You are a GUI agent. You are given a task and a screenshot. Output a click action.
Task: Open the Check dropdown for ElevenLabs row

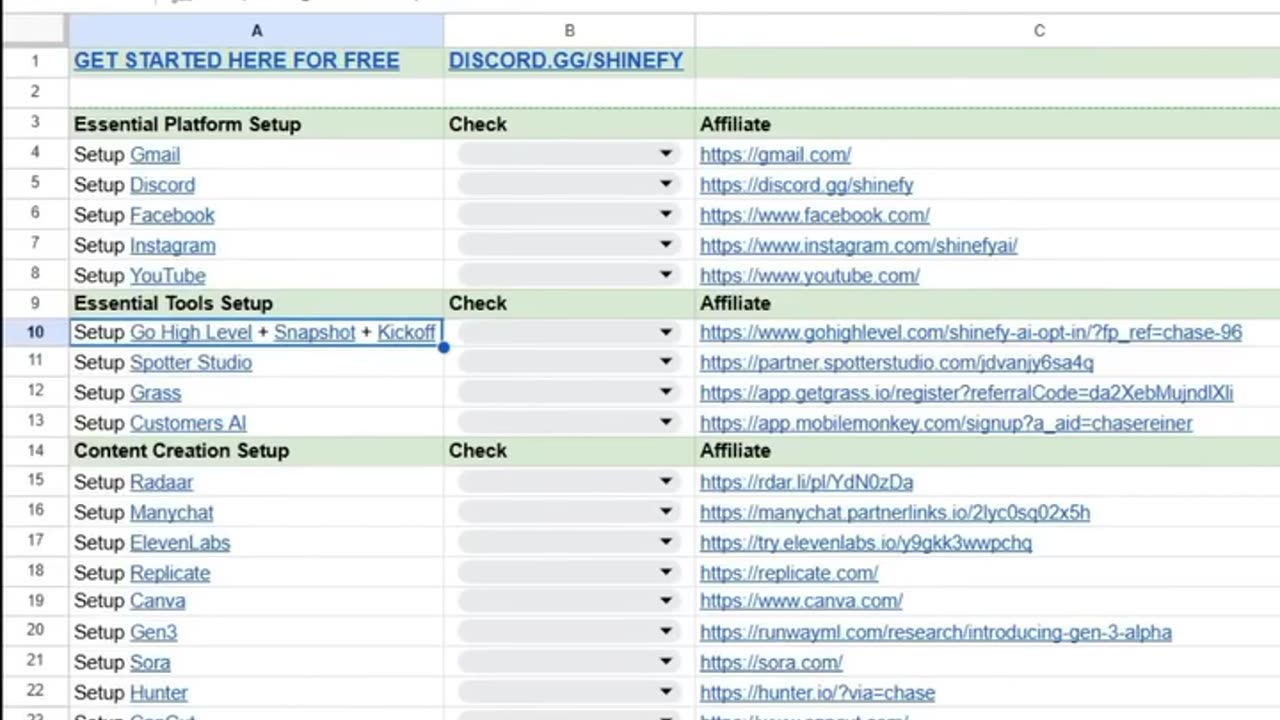pos(567,541)
